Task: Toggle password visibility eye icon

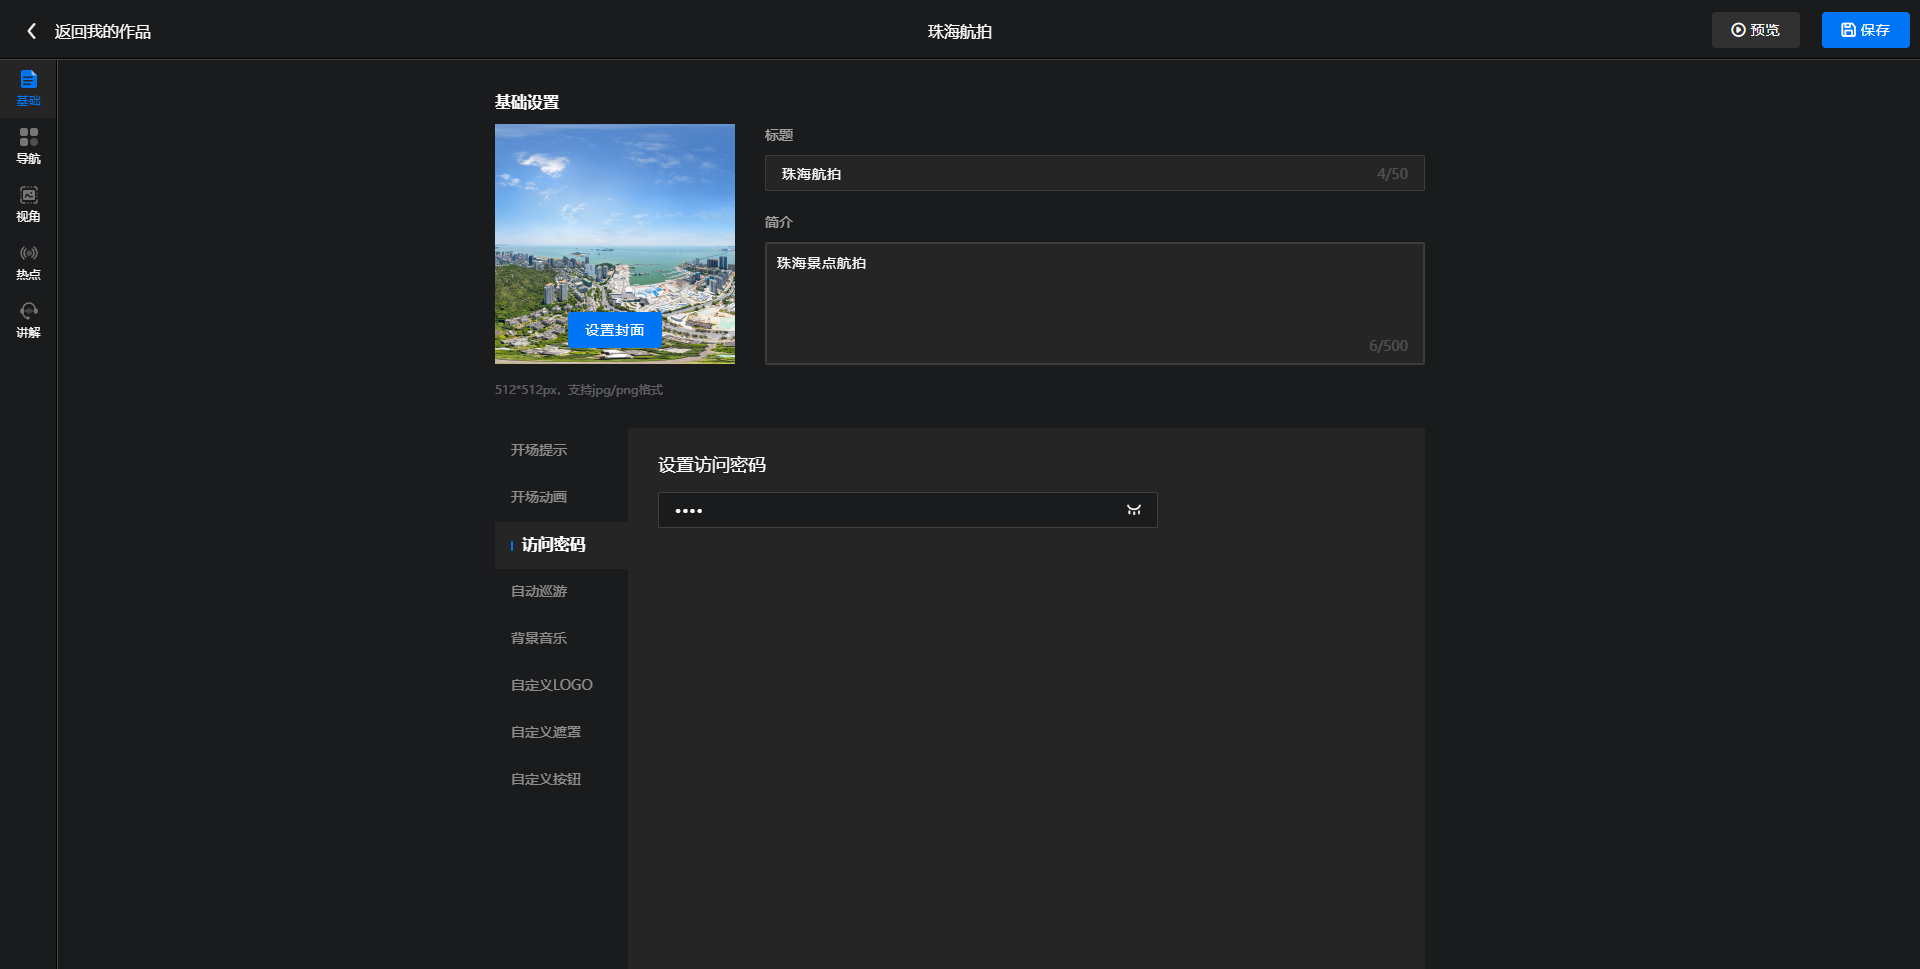Action: (x=1133, y=510)
